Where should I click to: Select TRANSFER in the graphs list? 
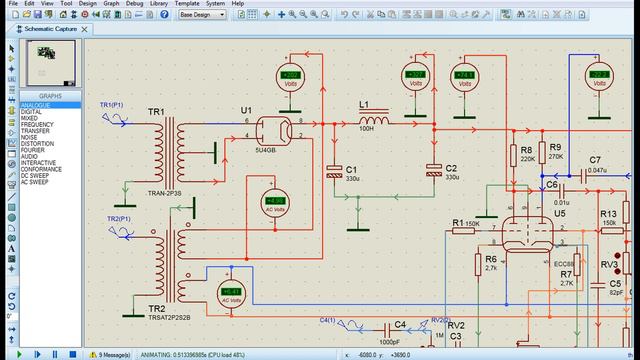tap(35, 131)
